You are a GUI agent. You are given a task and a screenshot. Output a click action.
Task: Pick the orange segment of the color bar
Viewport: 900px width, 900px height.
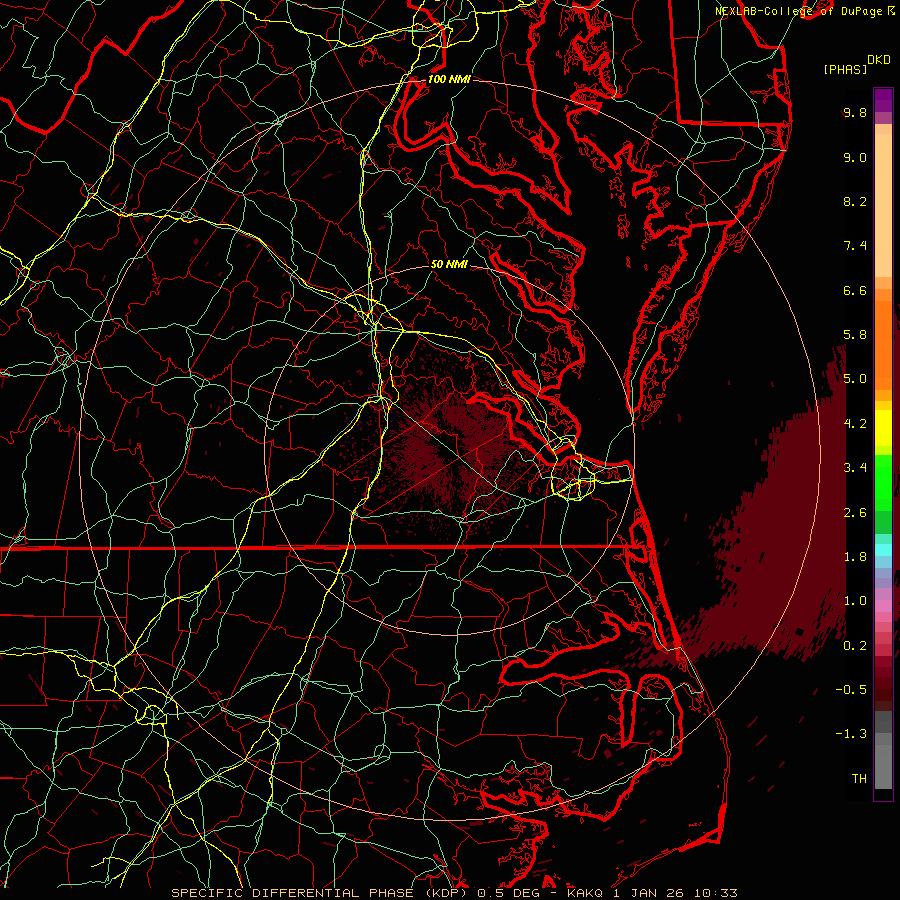[883, 345]
